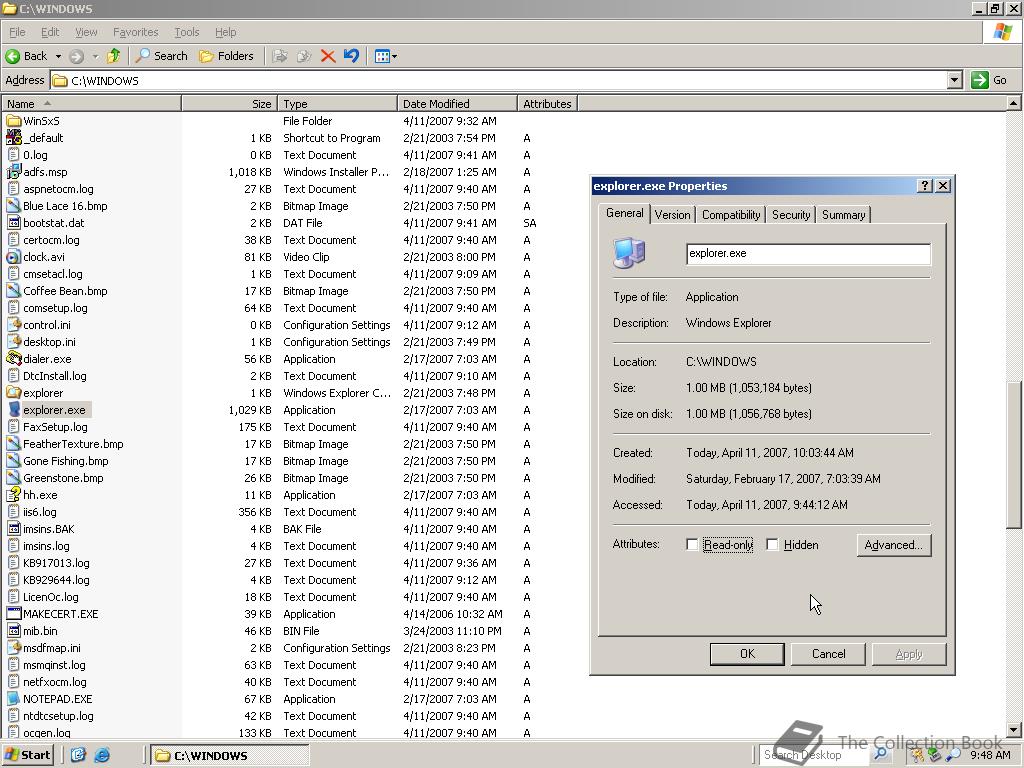
Task: Open Back button history dropdown arrow
Action: [58, 57]
